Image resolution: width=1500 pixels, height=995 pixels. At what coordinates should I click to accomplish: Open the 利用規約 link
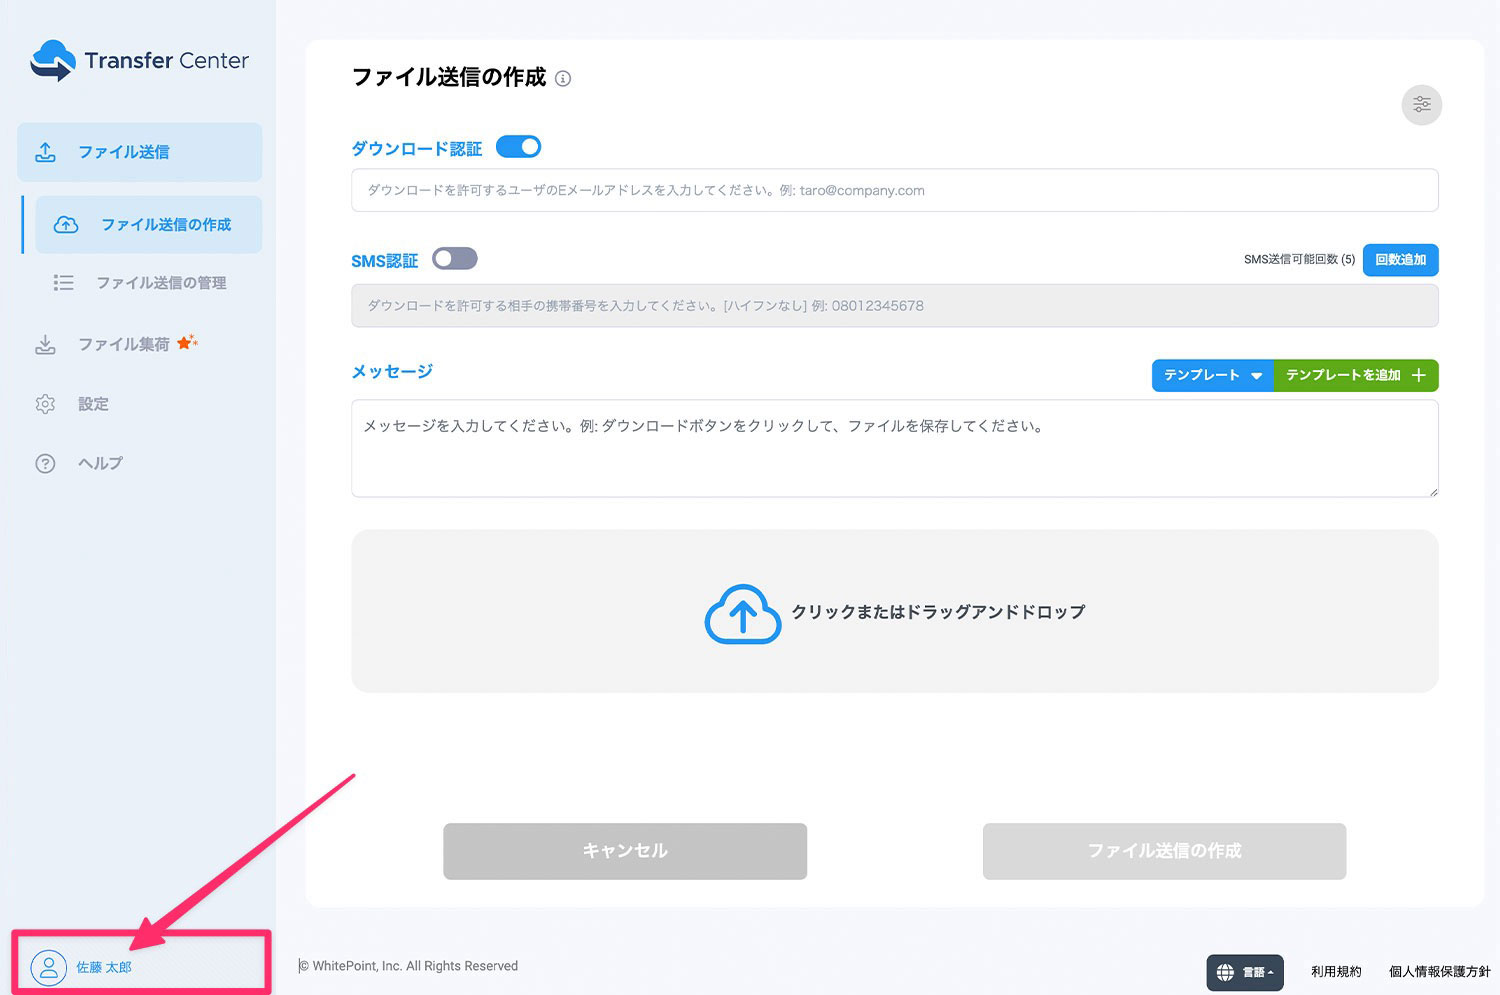tap(1335, 970)
